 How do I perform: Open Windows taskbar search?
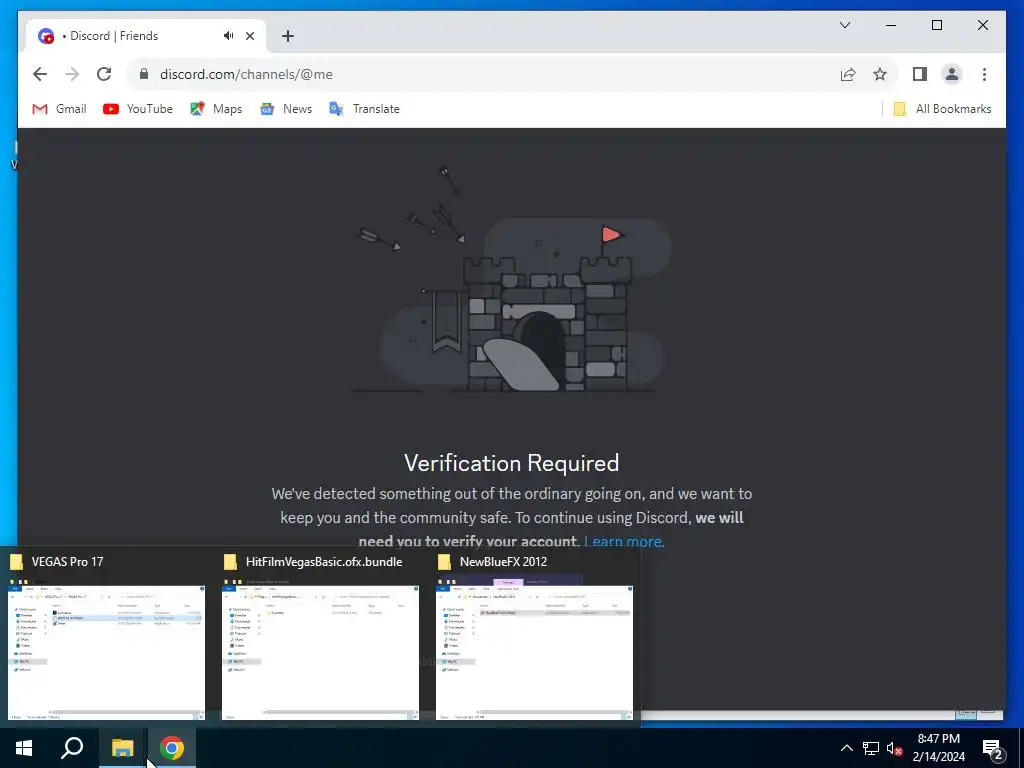click(x=72, y=748)
